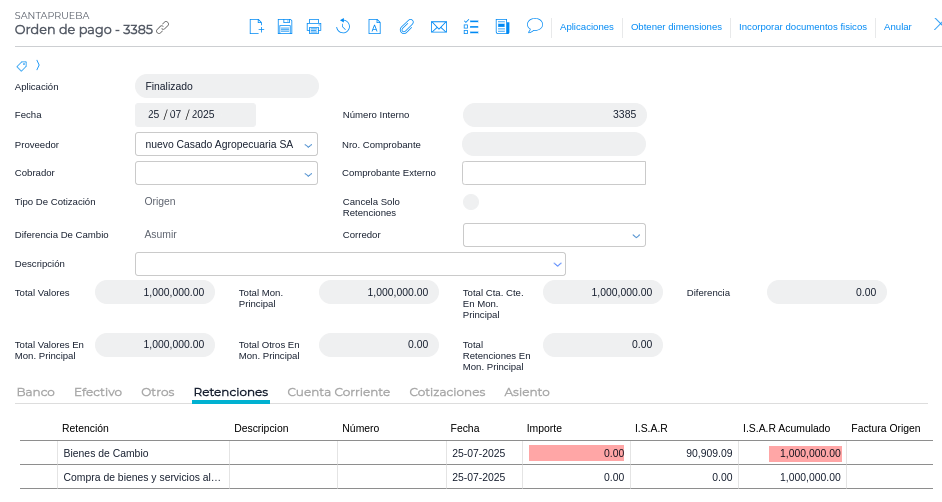The height and width of the screenshot is (502, 942).
Task: Toggle Cancela Solo Retenciones switch
Action: click(471, 202)
